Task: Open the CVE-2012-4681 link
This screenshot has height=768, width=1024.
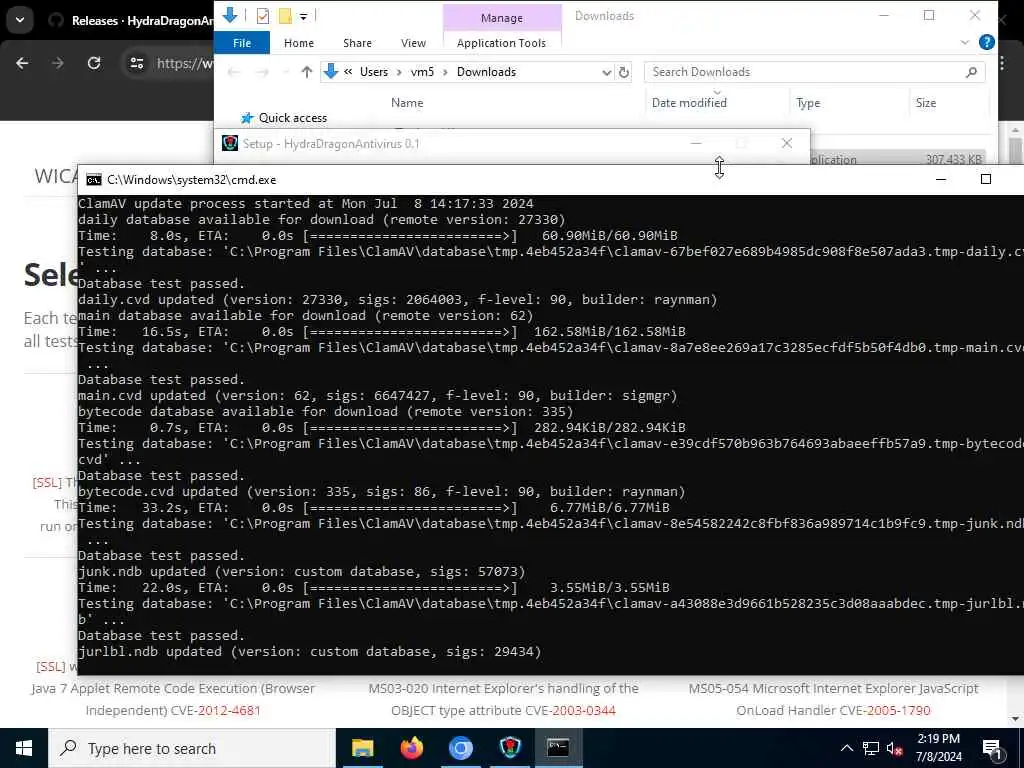Action: pos(229,711)
